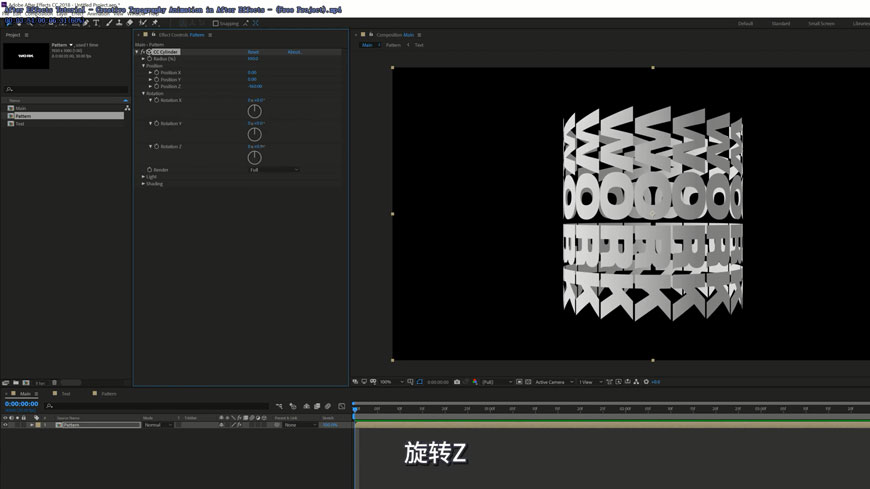Switch to Pattern tab in timeline
The width and height of the screenshot is (870, 489).
(109, 394)
